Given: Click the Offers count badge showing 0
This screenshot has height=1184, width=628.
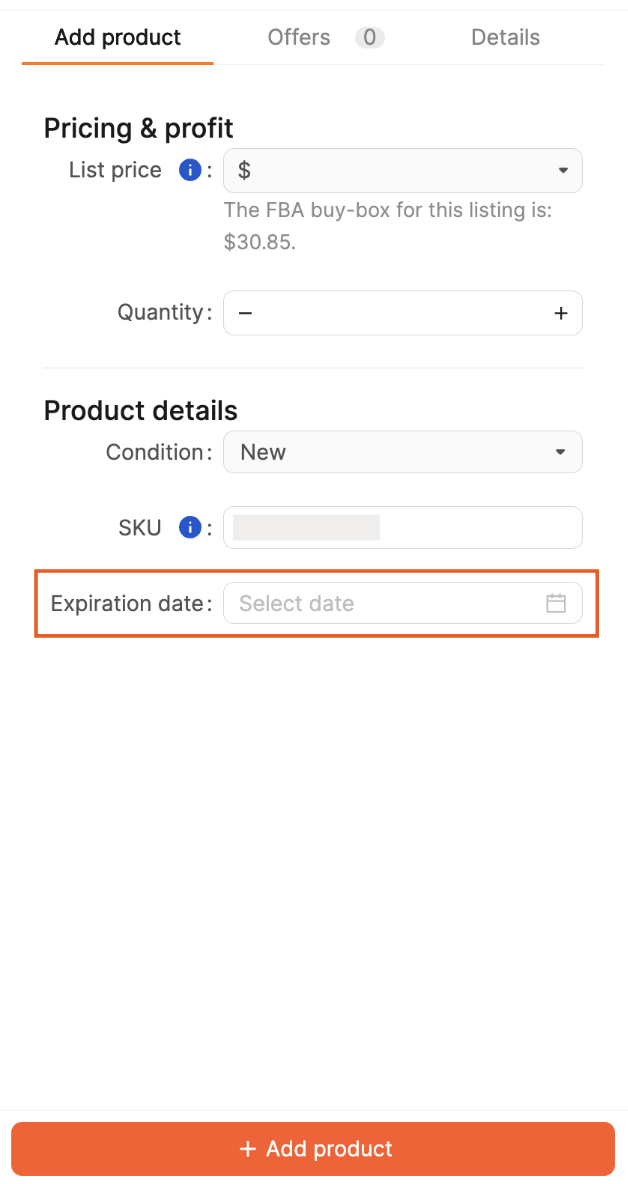Looking at the screenshot, I should (x=370, y=37).
